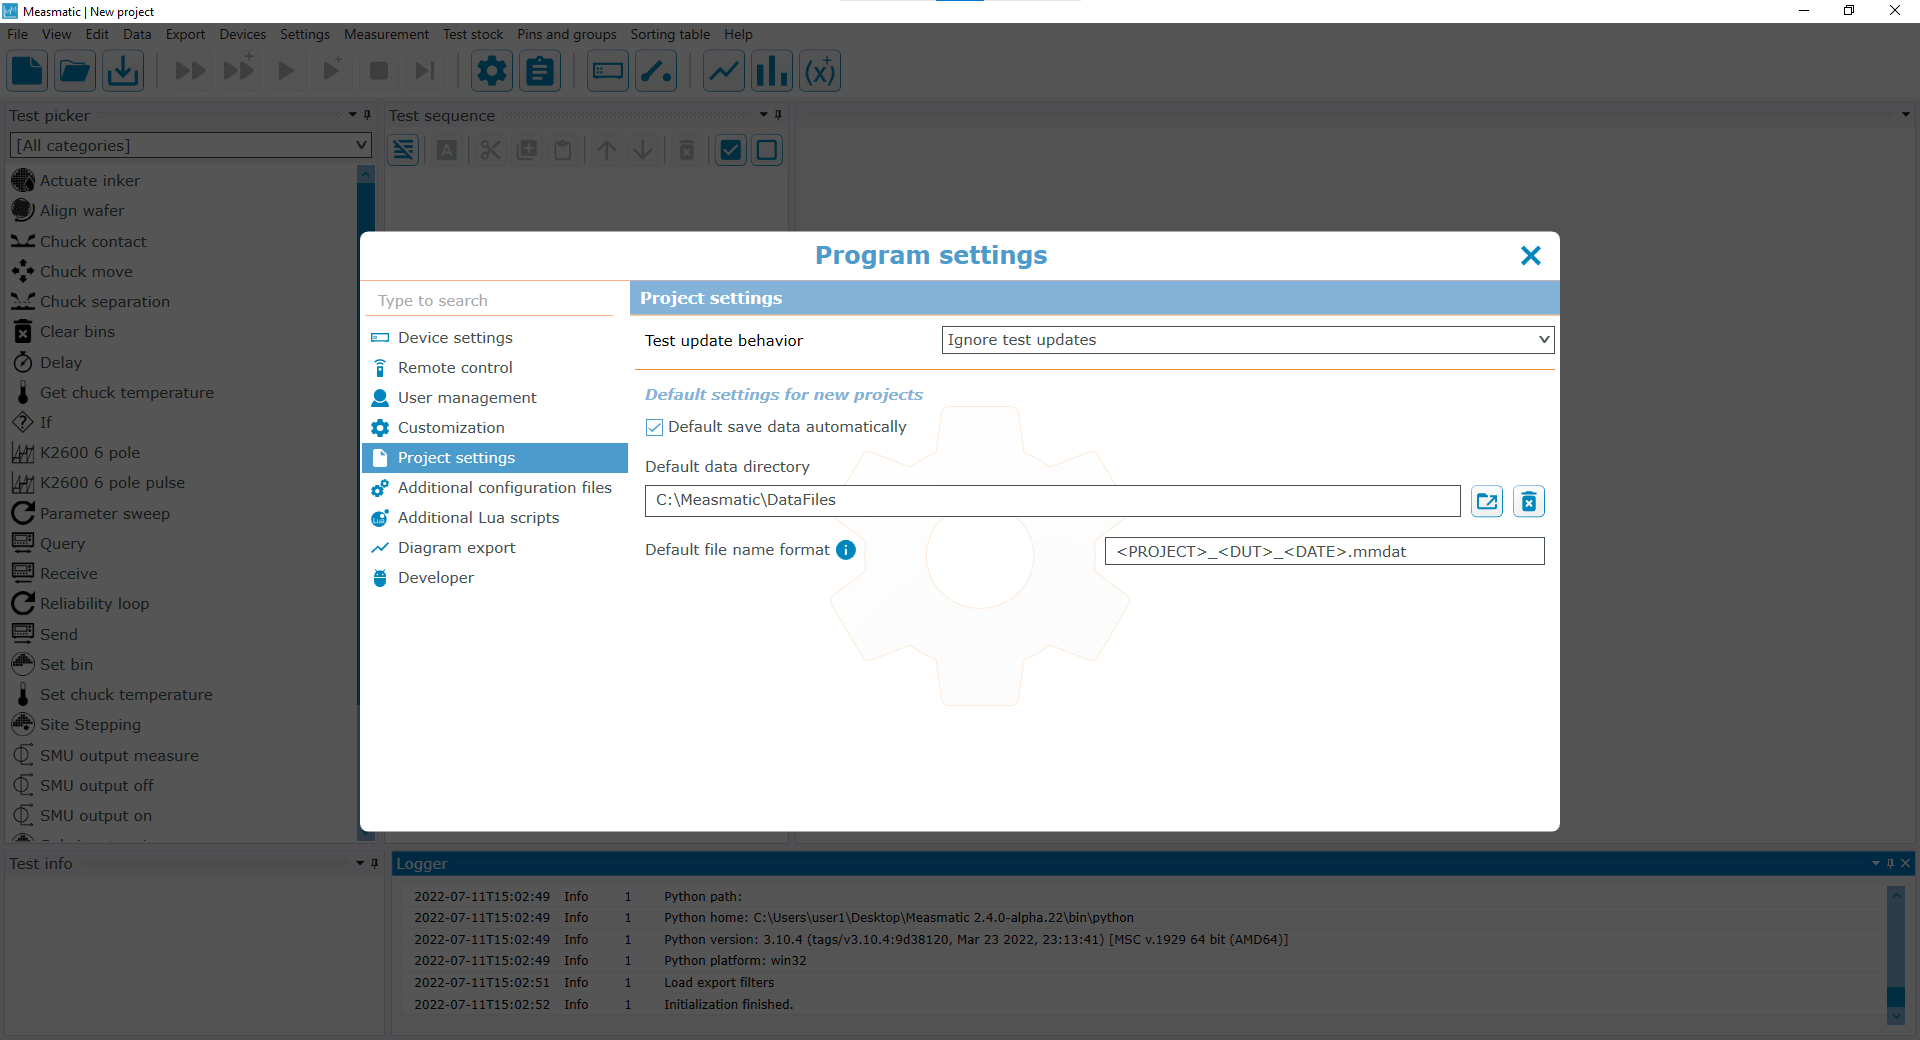
Task: Click the device rack icon in main toolbar
Action: click(608, 71)
